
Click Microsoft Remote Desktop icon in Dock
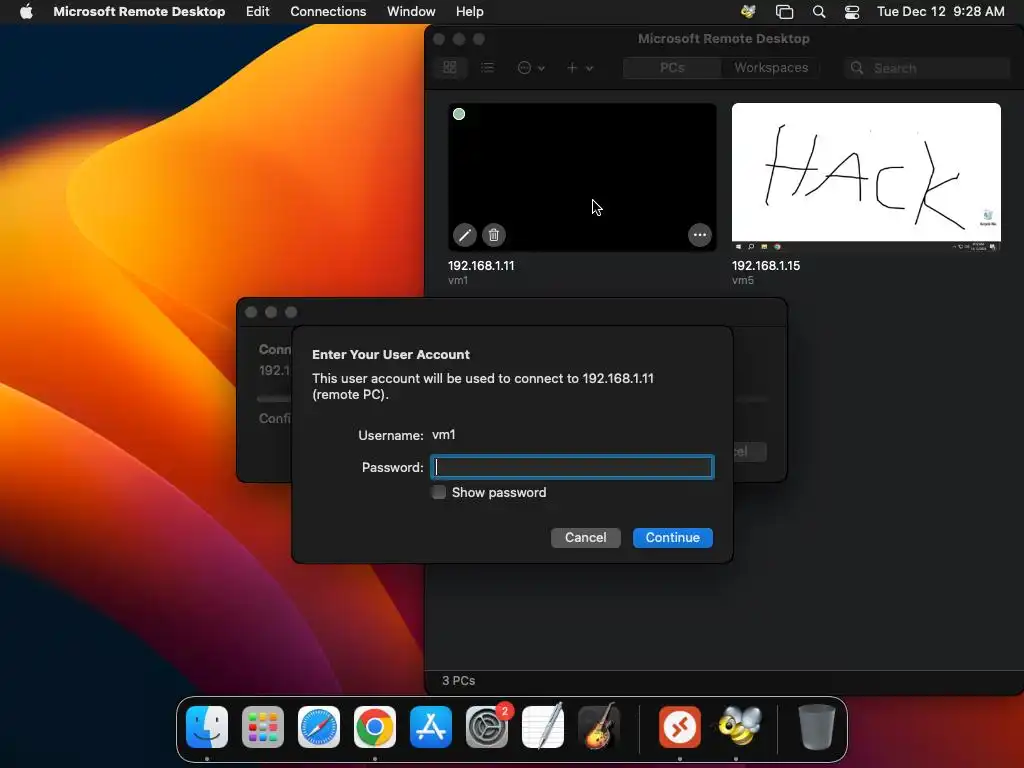(680, 726)
